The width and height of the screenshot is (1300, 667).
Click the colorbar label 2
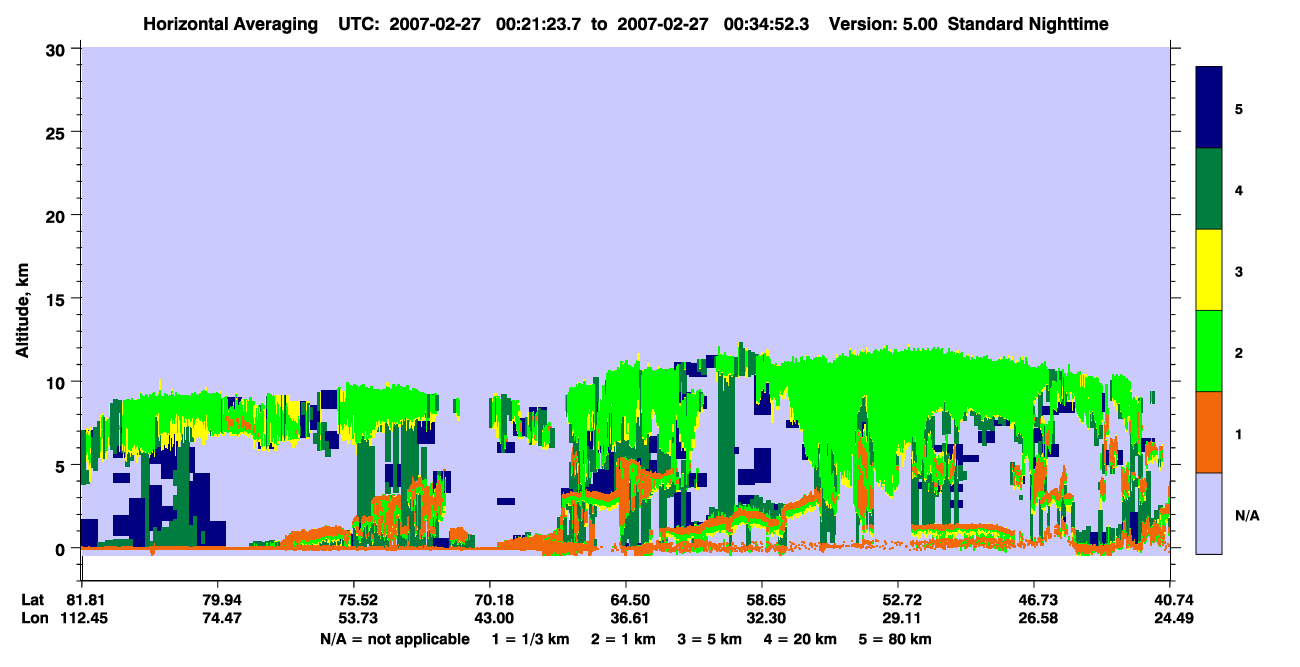click(1238, 351)
